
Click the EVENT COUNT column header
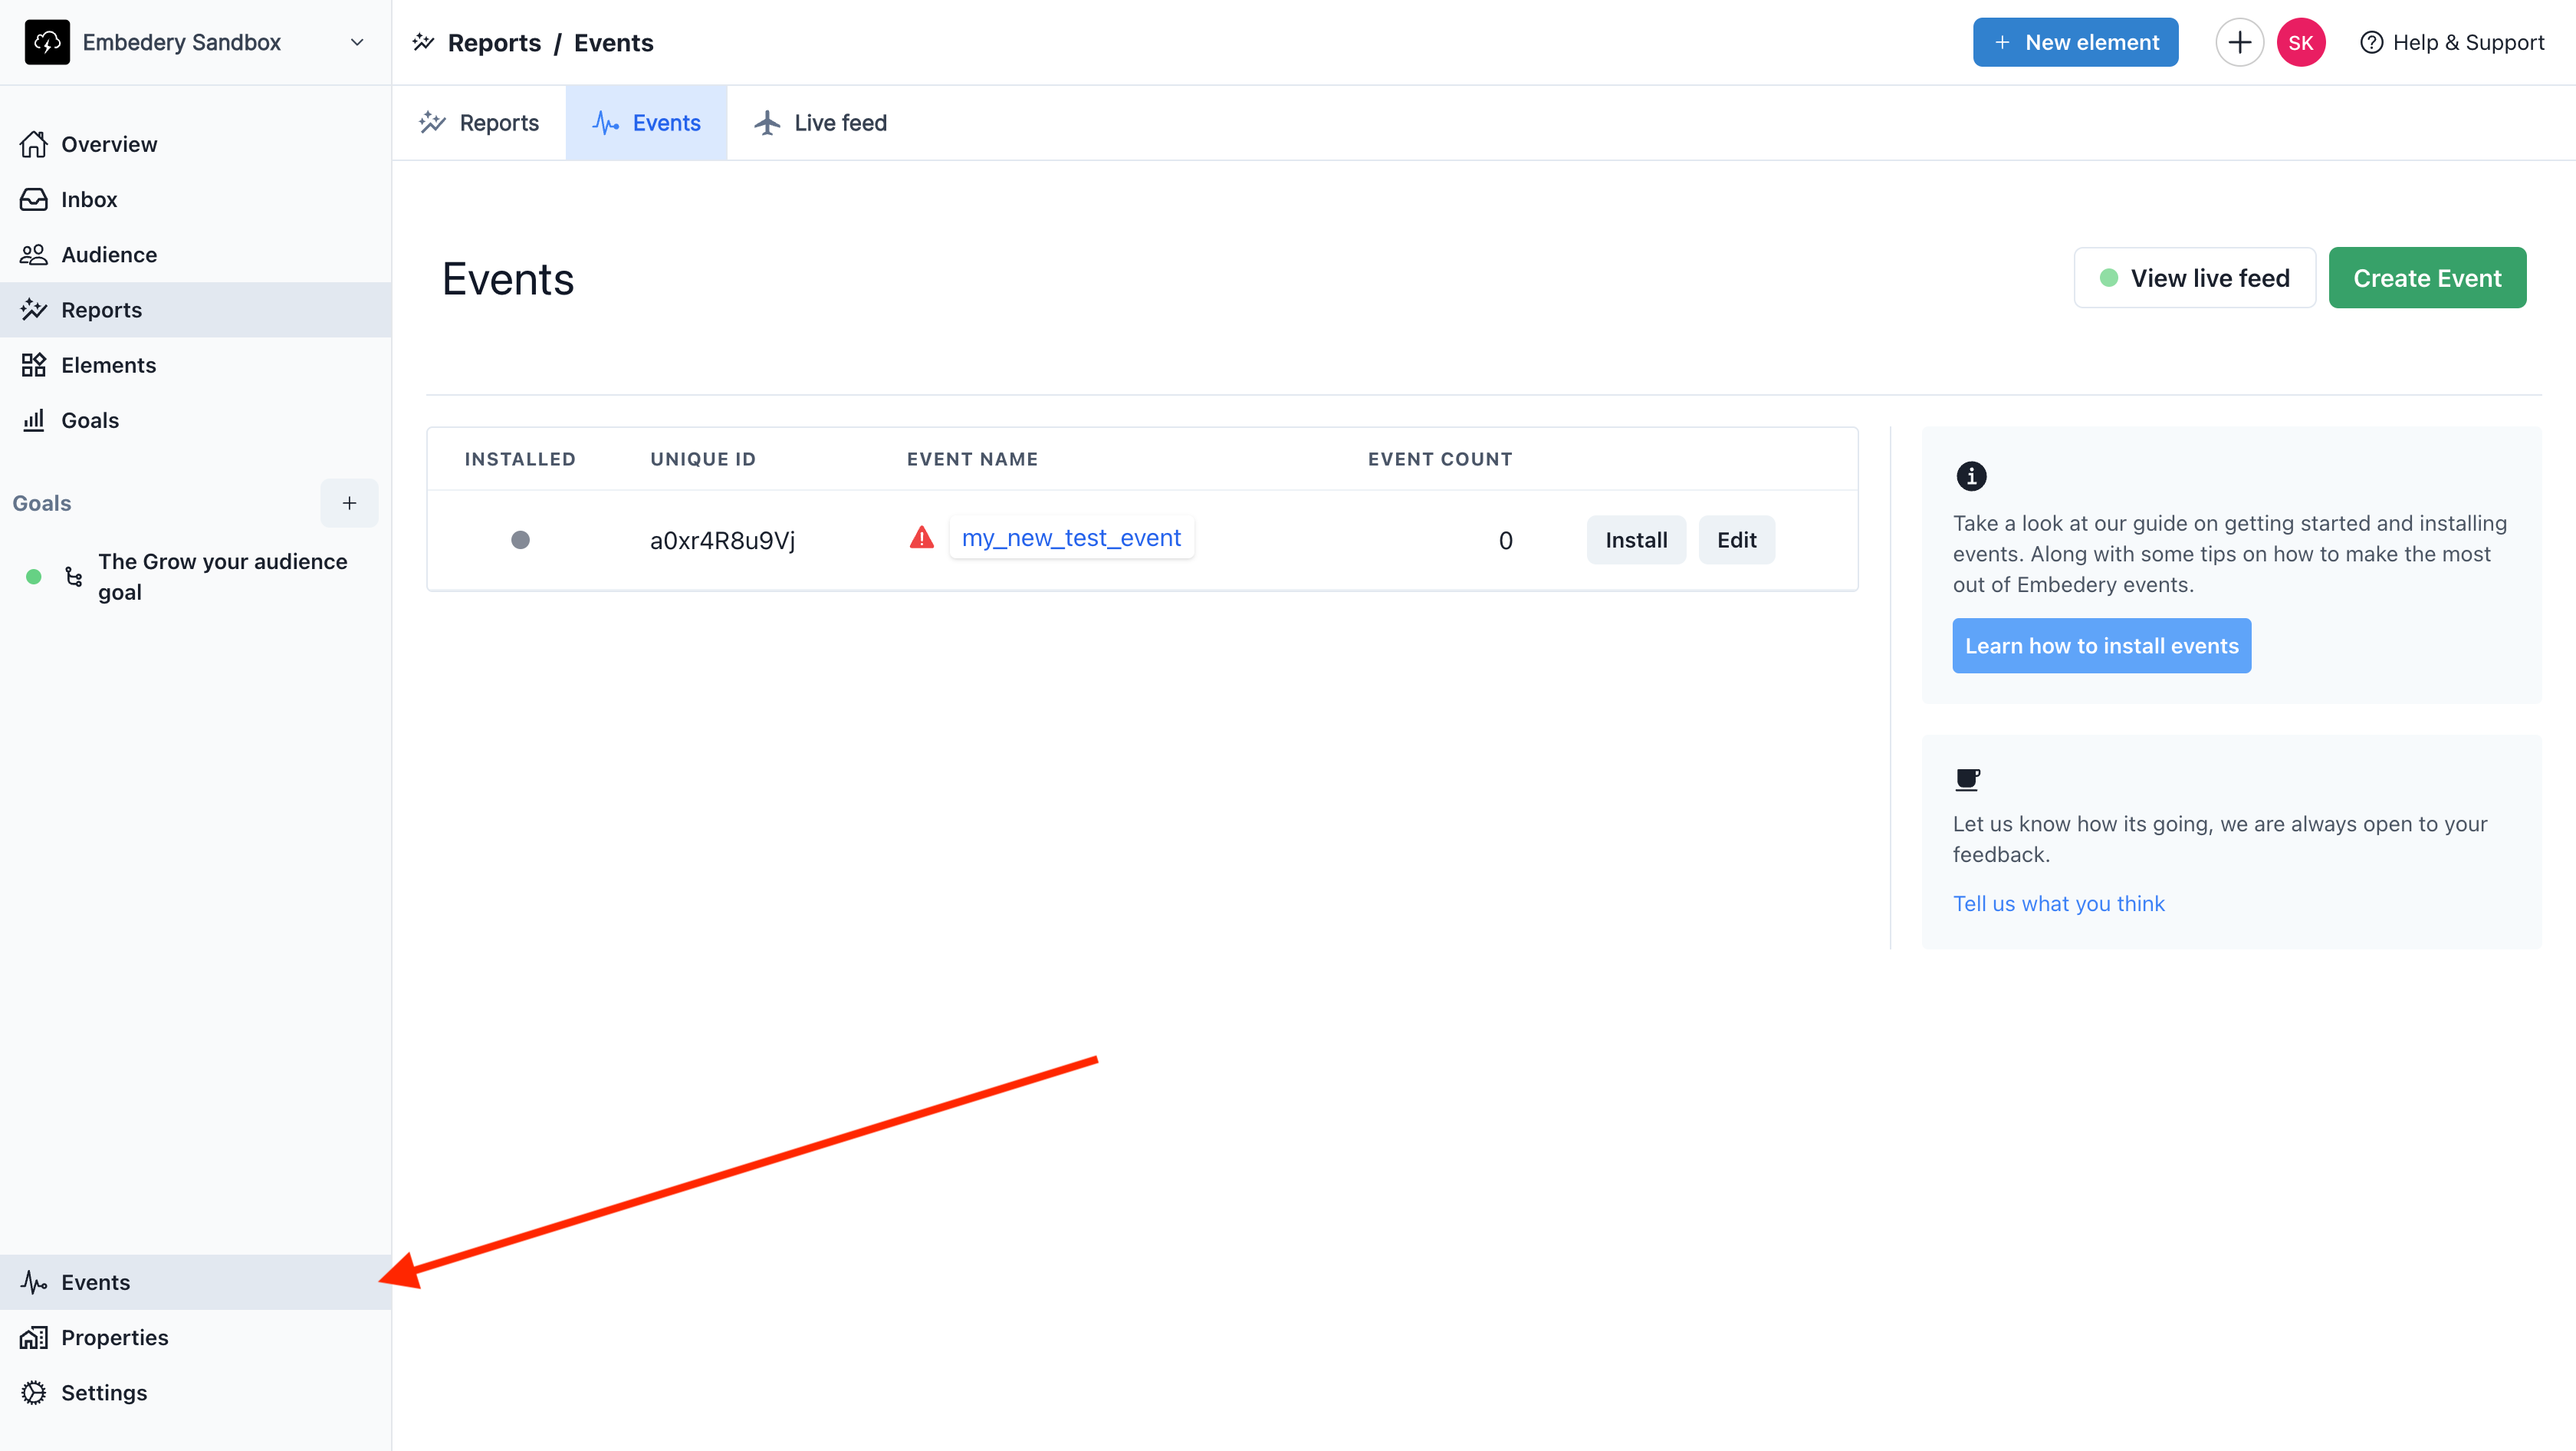[x=1440, y=459]
